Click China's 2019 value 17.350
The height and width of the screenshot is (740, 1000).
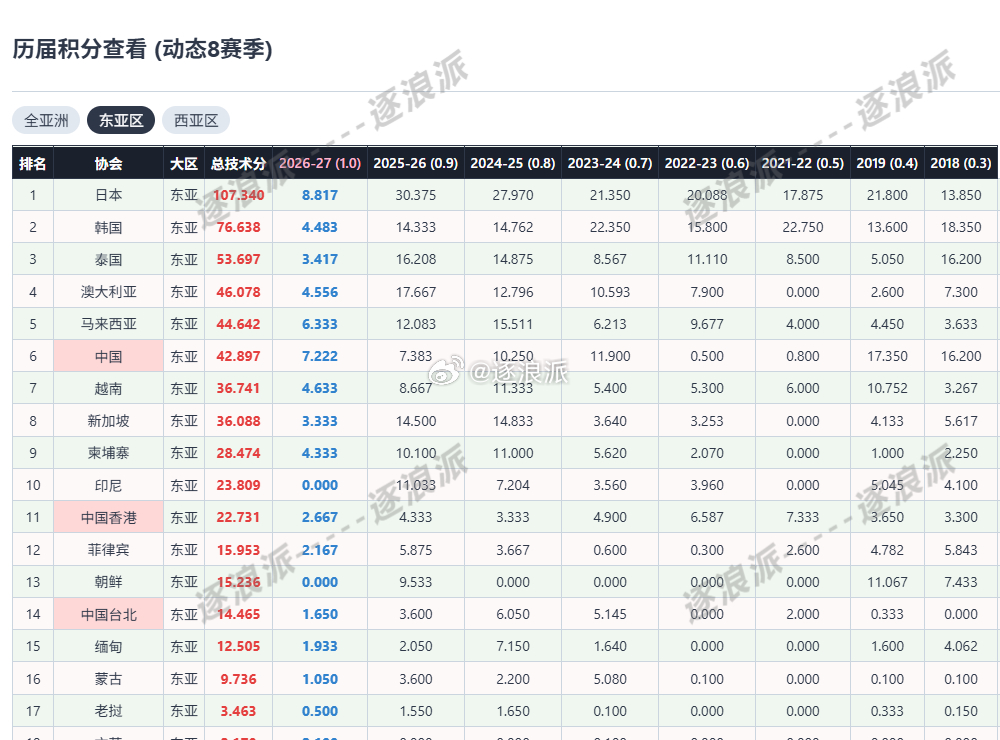pyautogui.click(x=887, y=356)
